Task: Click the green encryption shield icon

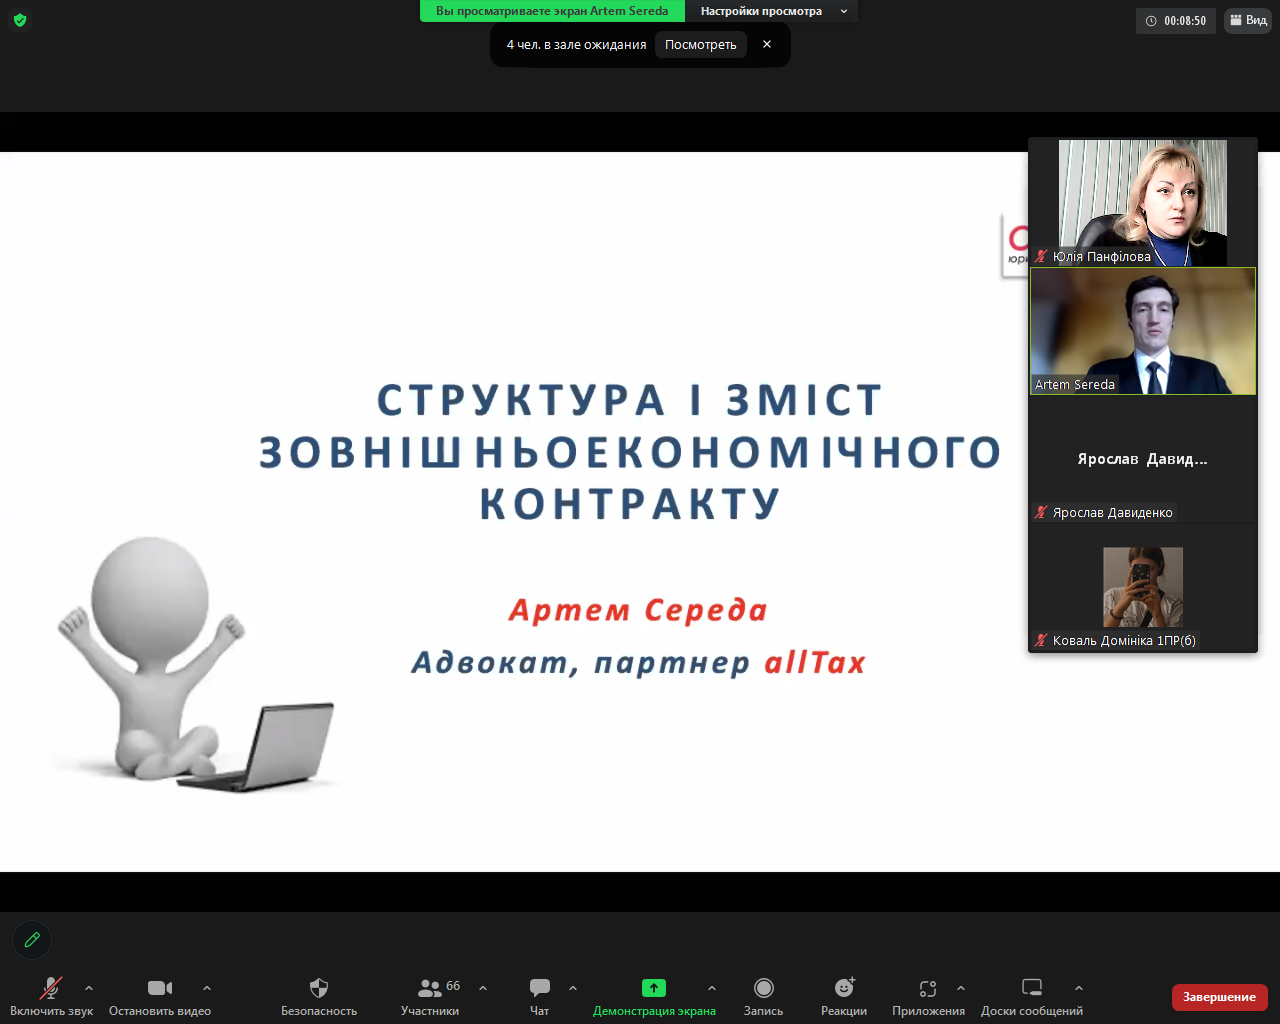Action: click(x=20, y=20)
